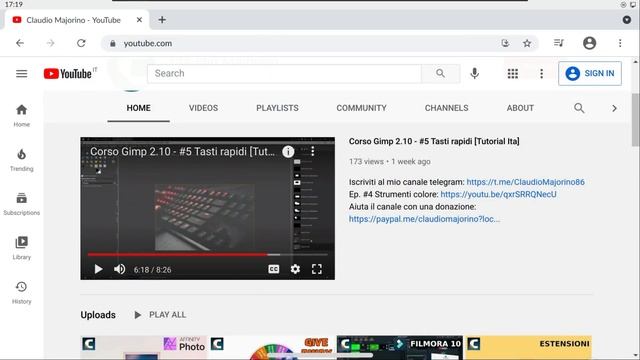Click the SIGN IN button
Image resolution: width=640 pixels, height=360 pixels.
click(x=590, y=73)
